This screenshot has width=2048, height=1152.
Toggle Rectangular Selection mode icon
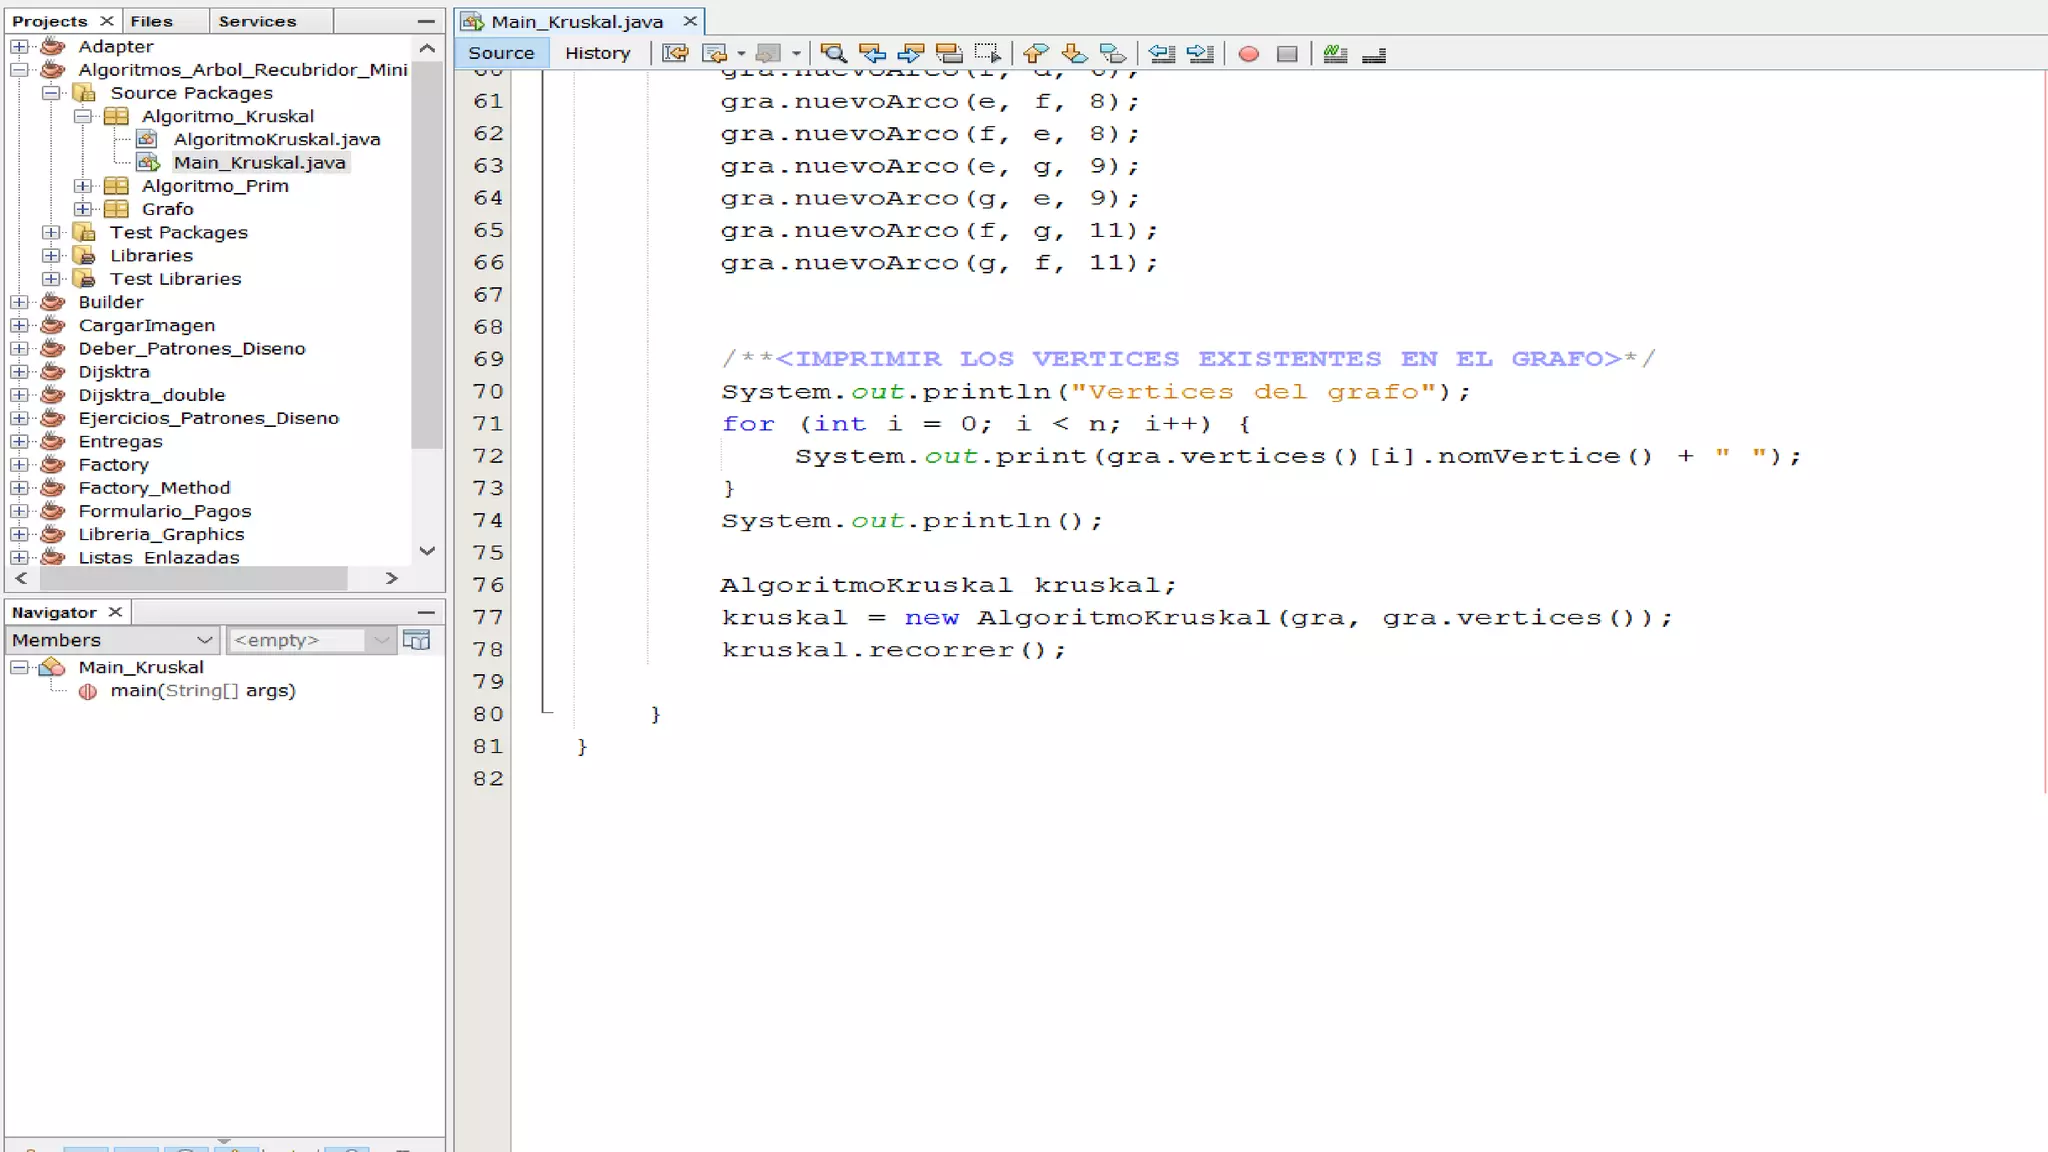tap(987, 54)
